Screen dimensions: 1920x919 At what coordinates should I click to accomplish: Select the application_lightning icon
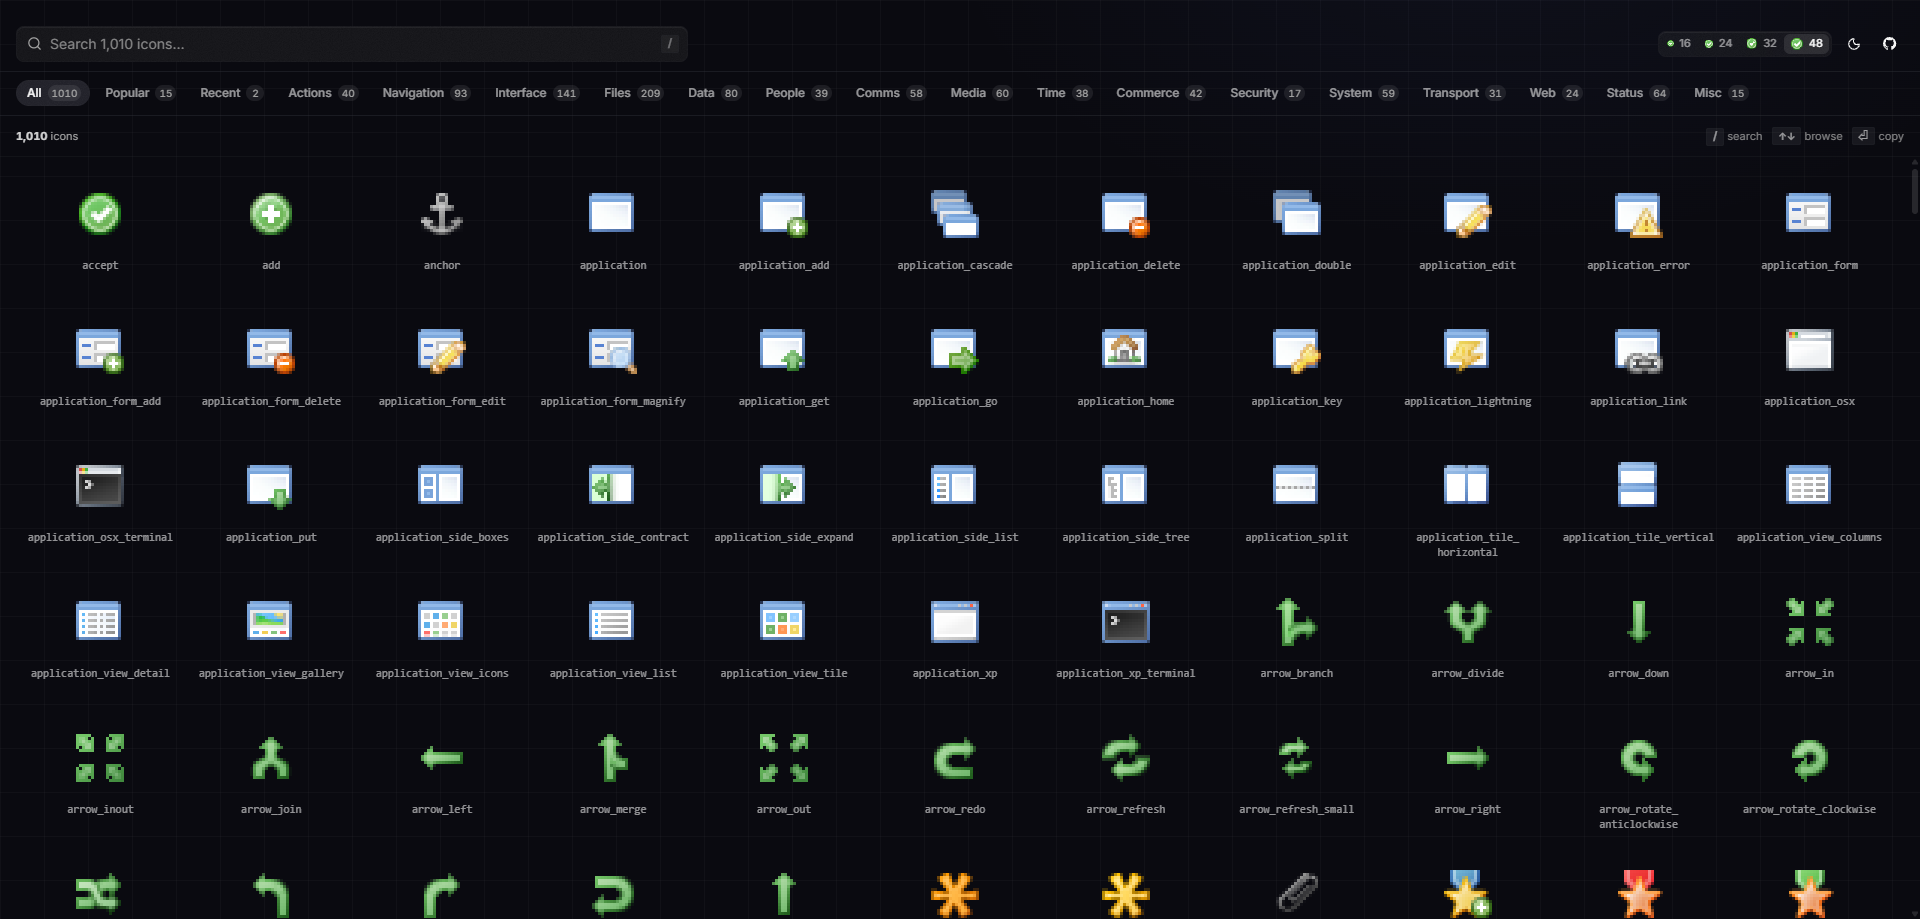[x=1467, y=350]
